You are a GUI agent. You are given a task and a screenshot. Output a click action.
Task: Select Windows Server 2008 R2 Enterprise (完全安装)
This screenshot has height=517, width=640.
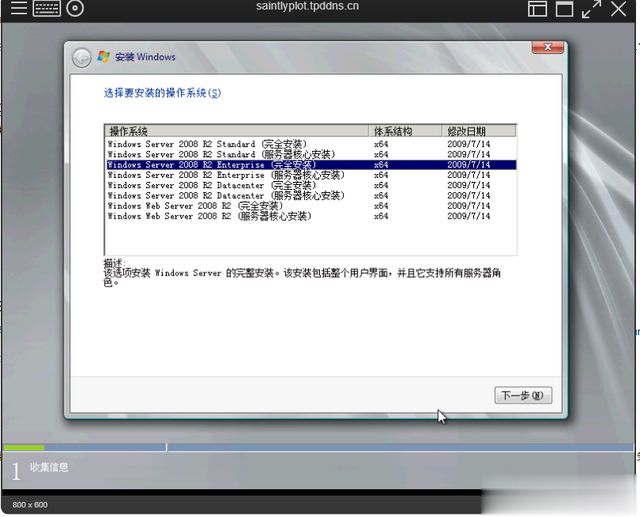point(311,164)
